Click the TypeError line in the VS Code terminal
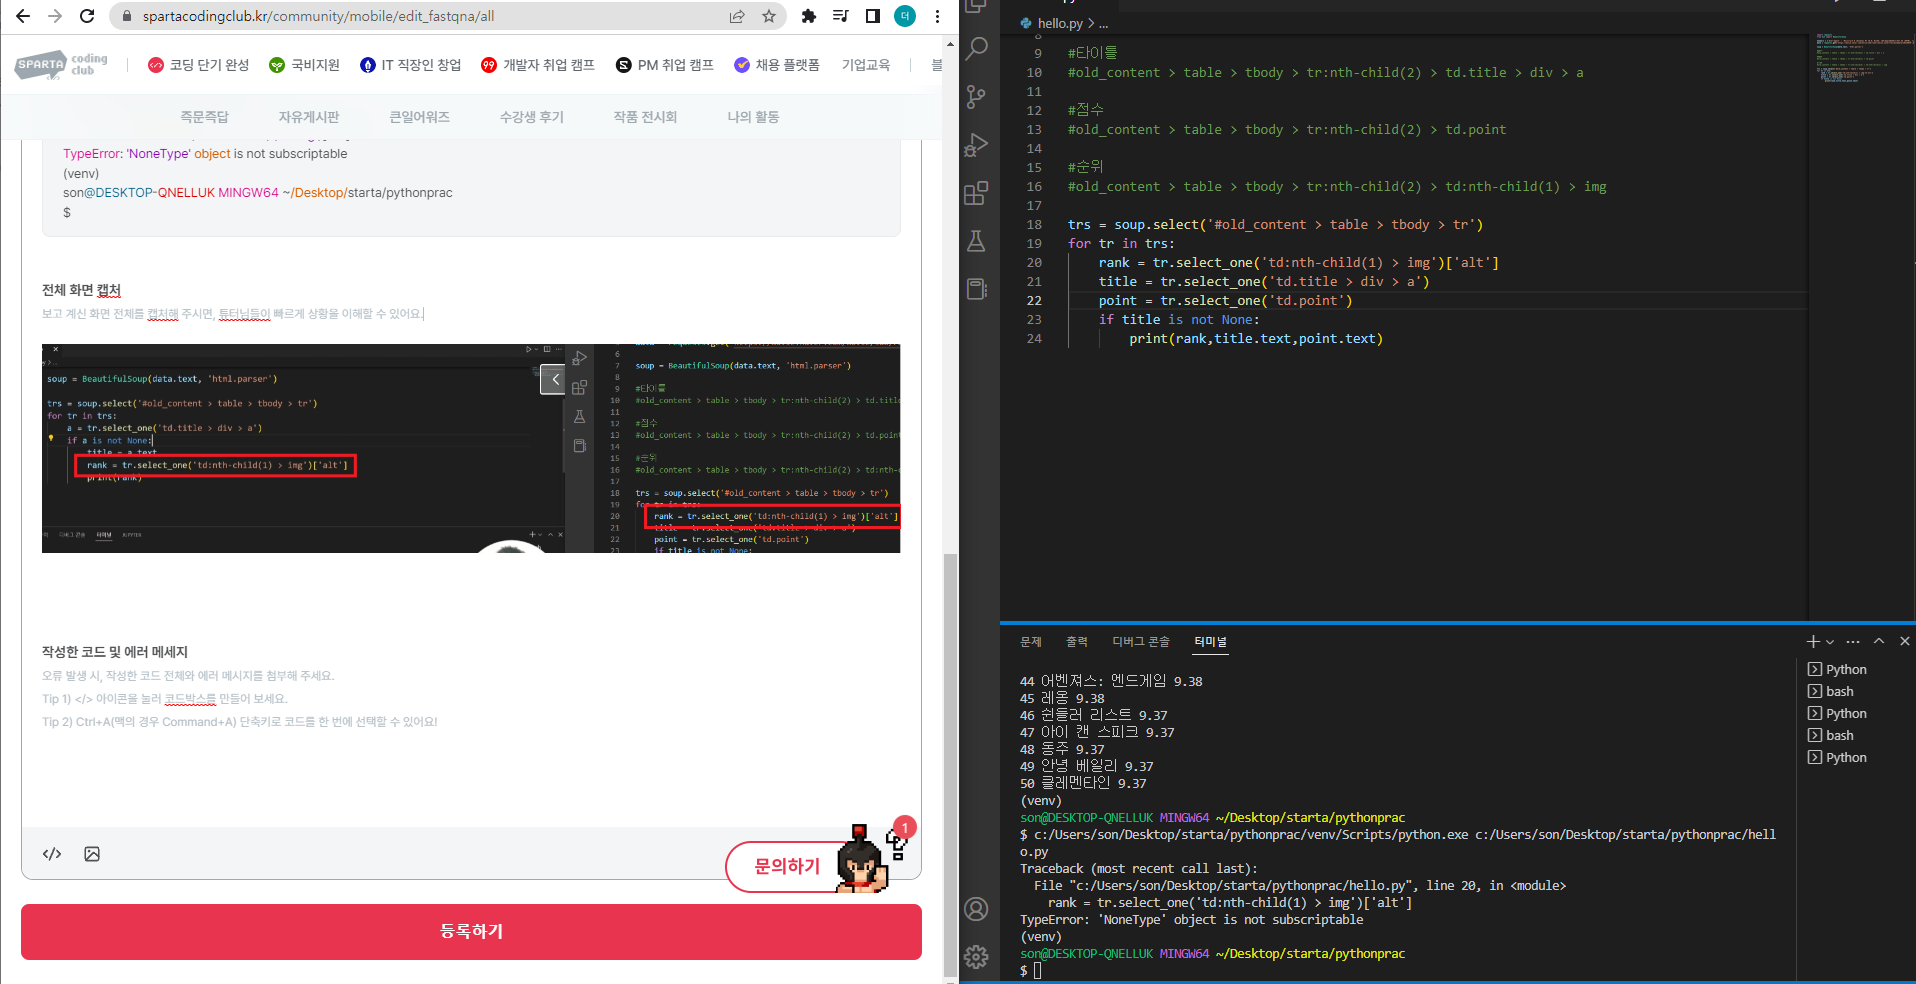 pos(1191,920)
